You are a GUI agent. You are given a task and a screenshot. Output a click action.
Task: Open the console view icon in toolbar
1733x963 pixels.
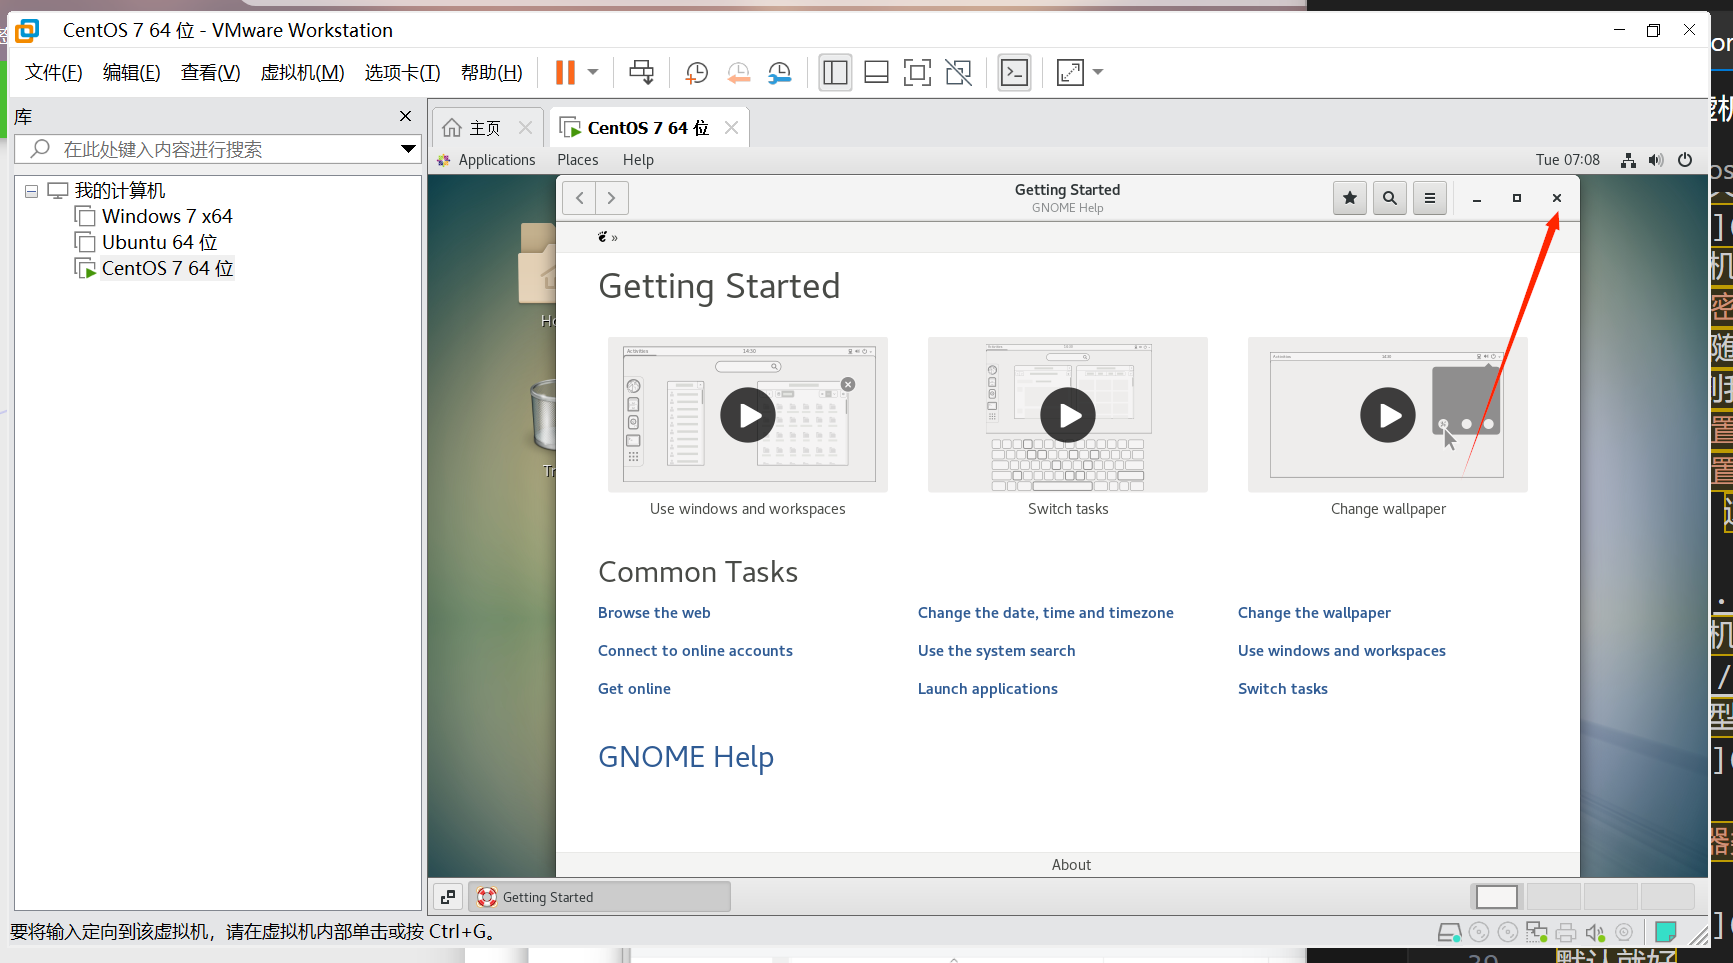click(1014, 72)
